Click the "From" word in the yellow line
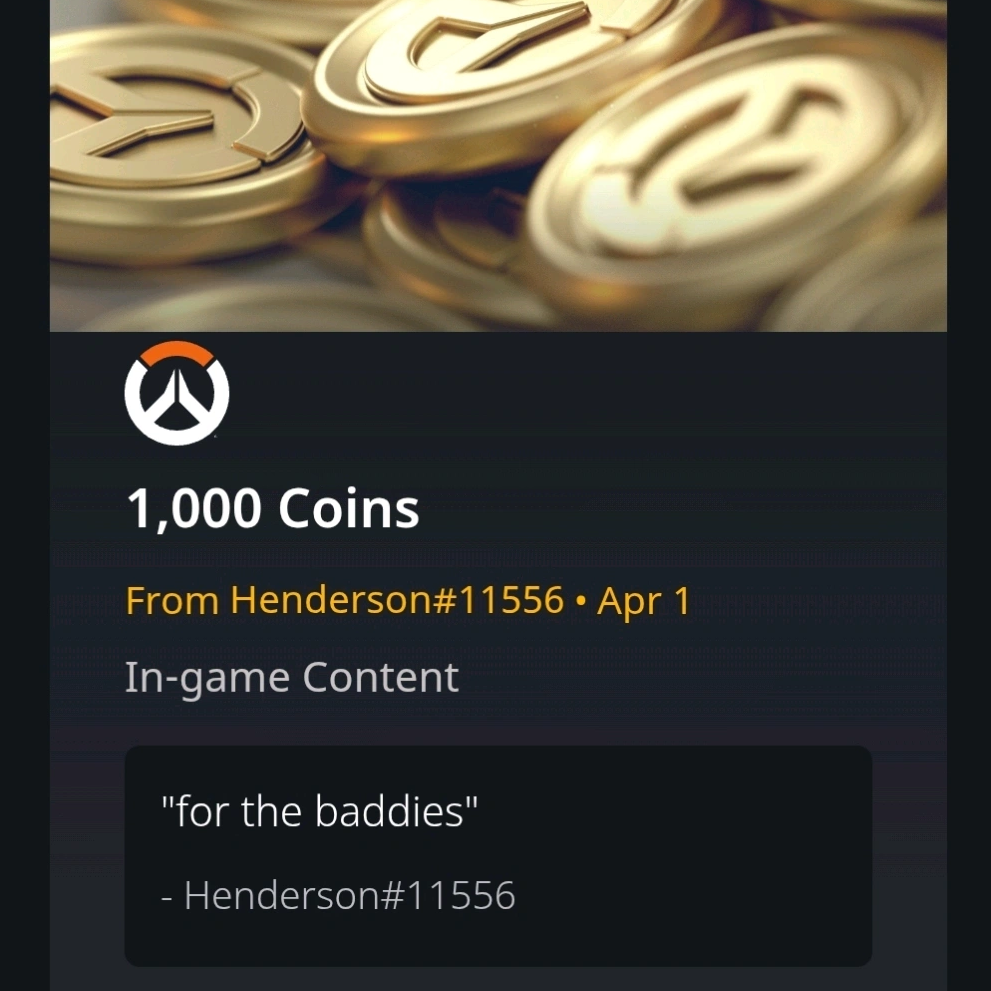The image size is (991, 991). 172,600
